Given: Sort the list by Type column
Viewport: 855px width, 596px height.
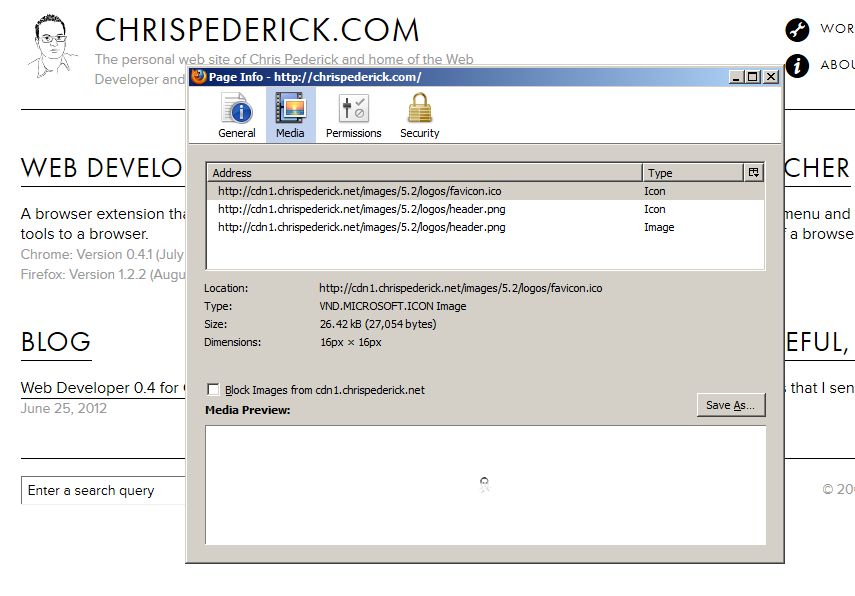Looking at the screenshot, I should [691, 173].
